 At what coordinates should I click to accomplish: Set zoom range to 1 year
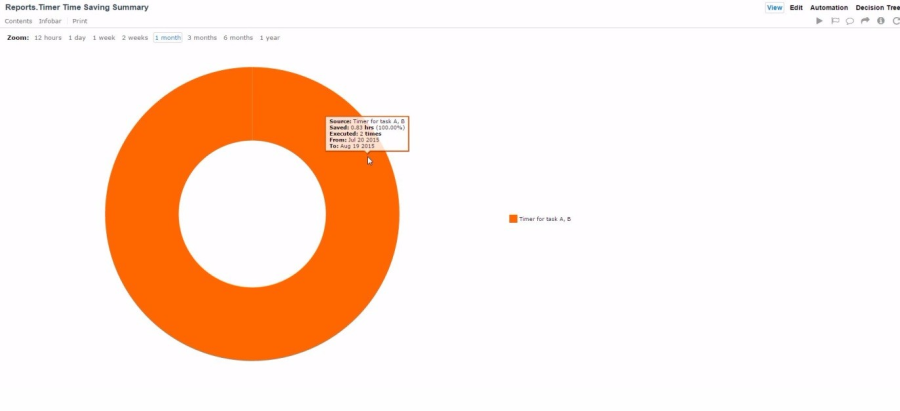pos(270,38)
